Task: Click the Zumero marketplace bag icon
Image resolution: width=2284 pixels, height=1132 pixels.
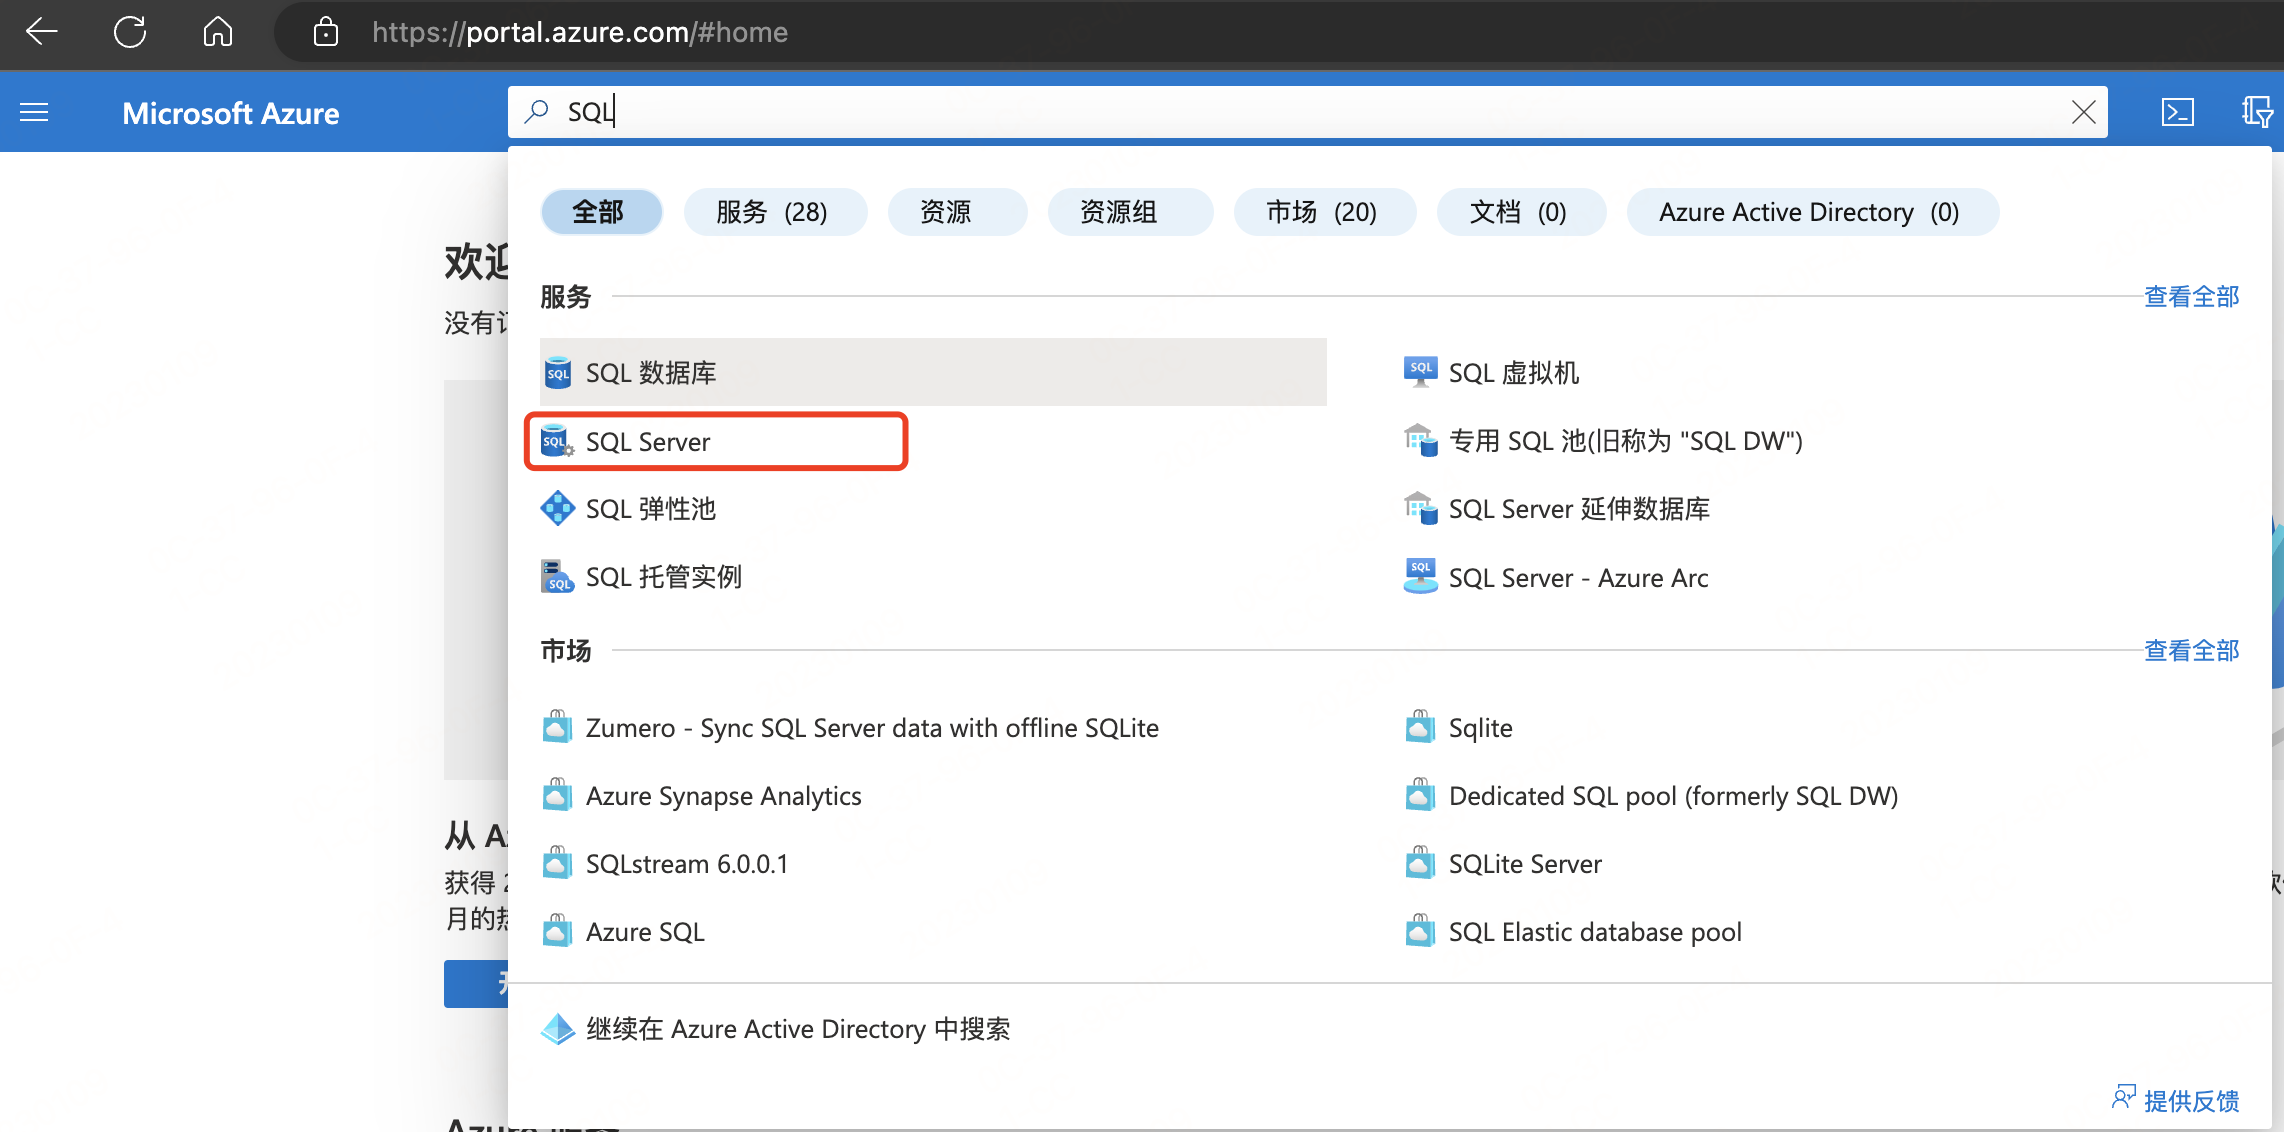Action: [557, 727]
